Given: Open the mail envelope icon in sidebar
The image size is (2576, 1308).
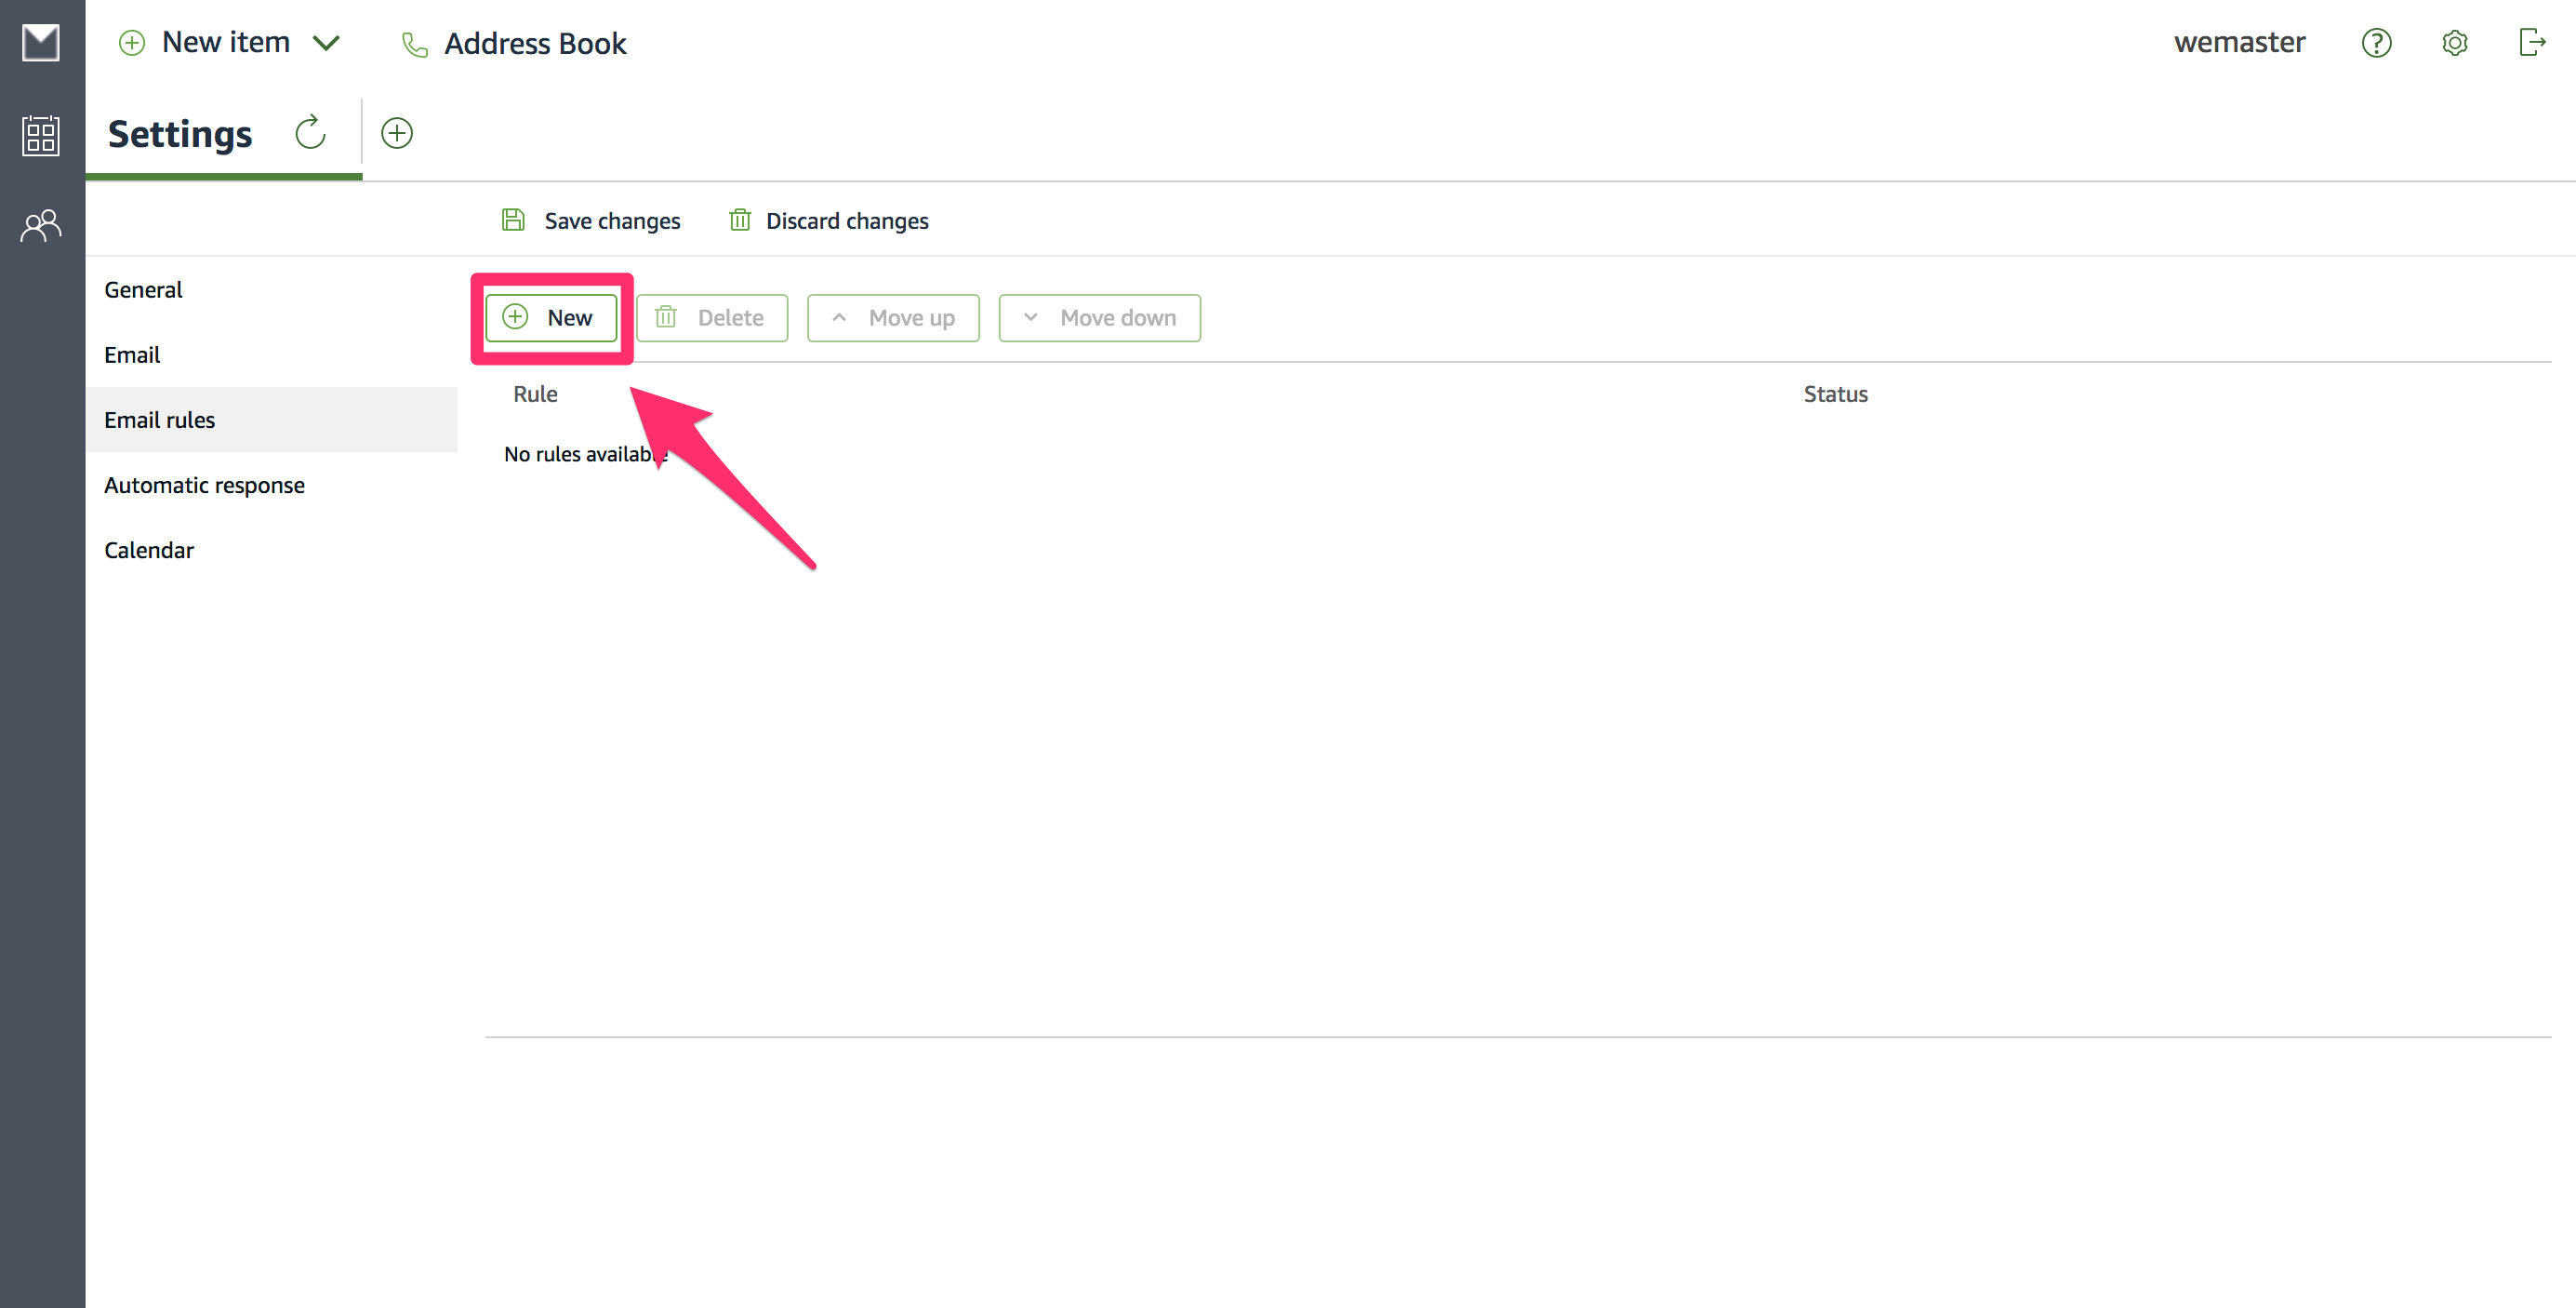Looking at the screenshot, I should click(41, 43).
